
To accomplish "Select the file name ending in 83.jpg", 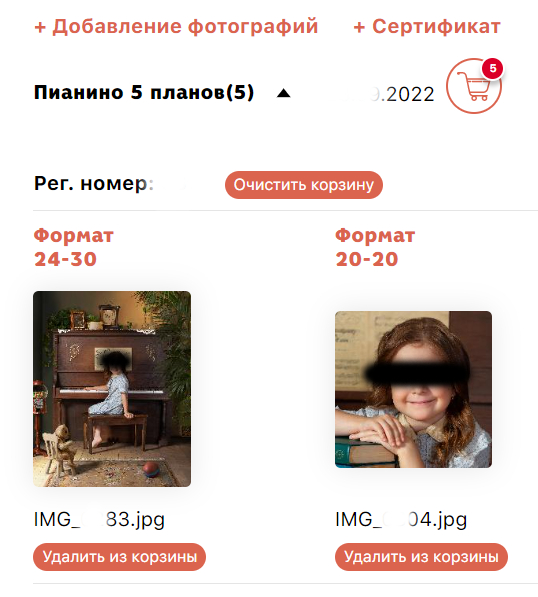I will point(99,520).
